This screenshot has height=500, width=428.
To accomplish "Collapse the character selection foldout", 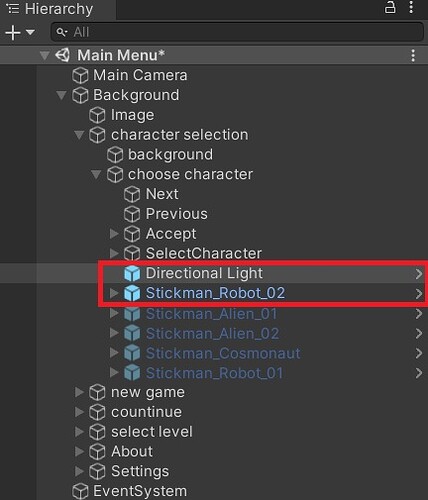I will [79, 135].
